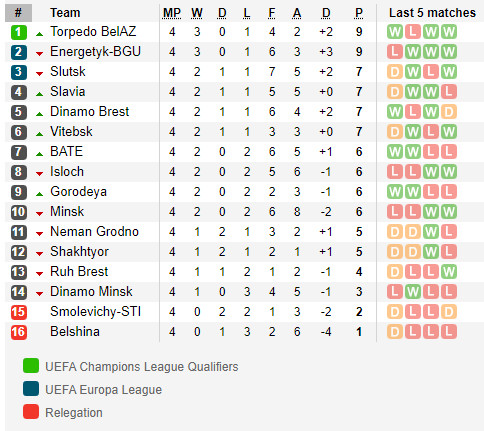Click the red rank 16 badge for Belshina

[19, 332]
